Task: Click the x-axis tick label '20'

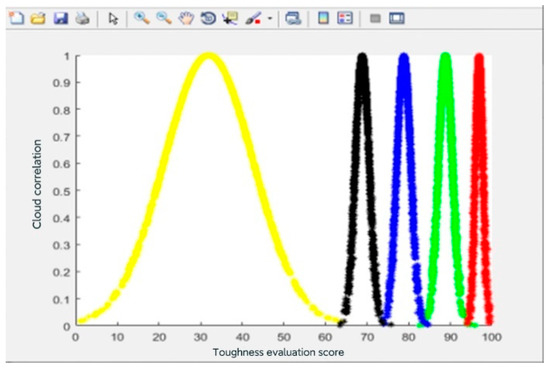Action: click(159, 337)
